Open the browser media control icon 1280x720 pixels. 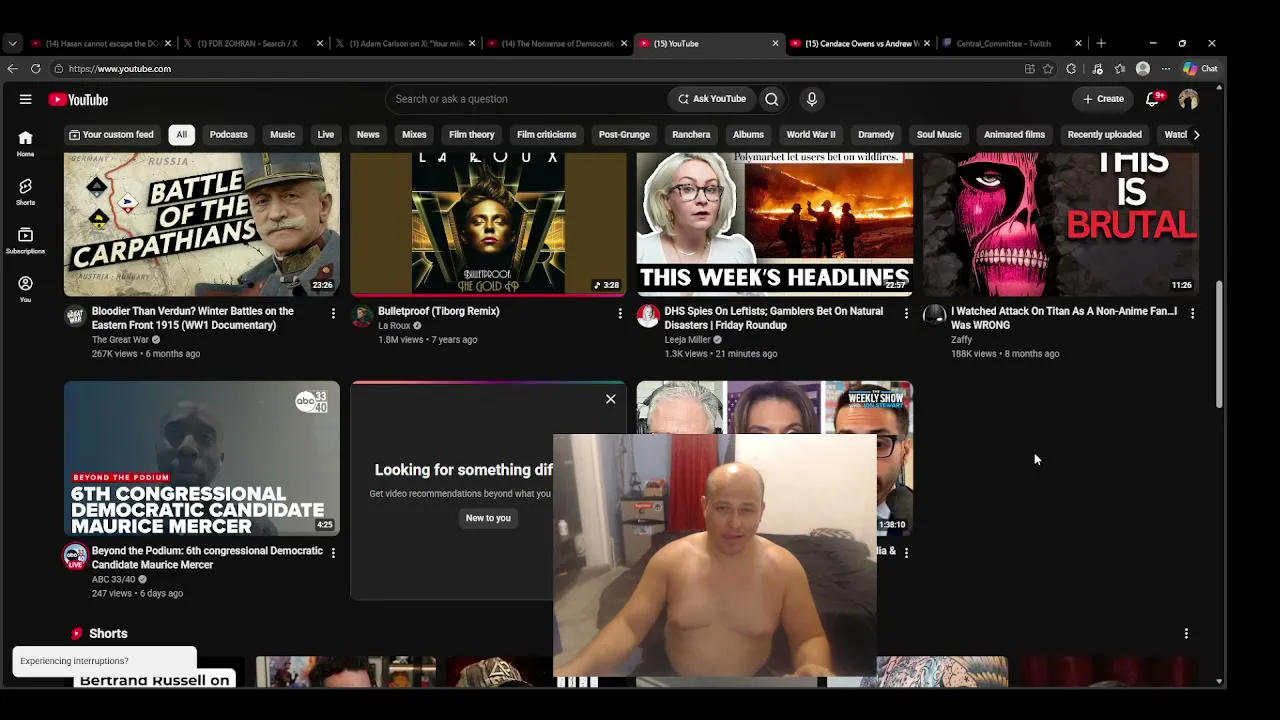(x=1097, y=69)
